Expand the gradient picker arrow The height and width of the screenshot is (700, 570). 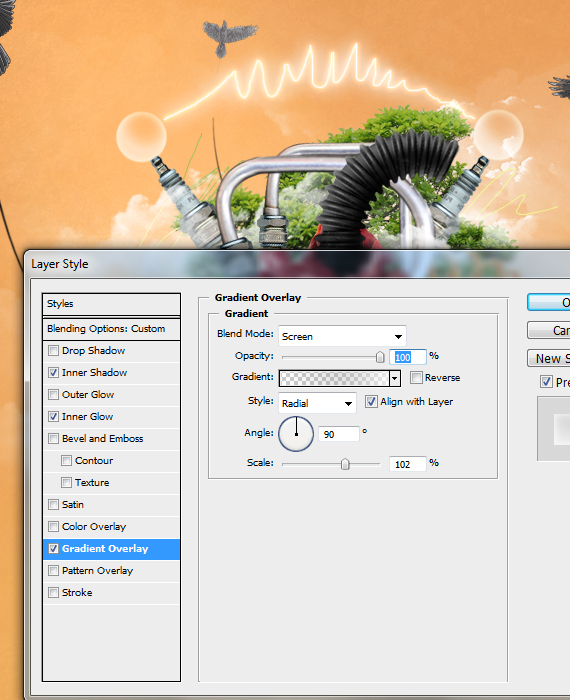[x=395, y=378]
